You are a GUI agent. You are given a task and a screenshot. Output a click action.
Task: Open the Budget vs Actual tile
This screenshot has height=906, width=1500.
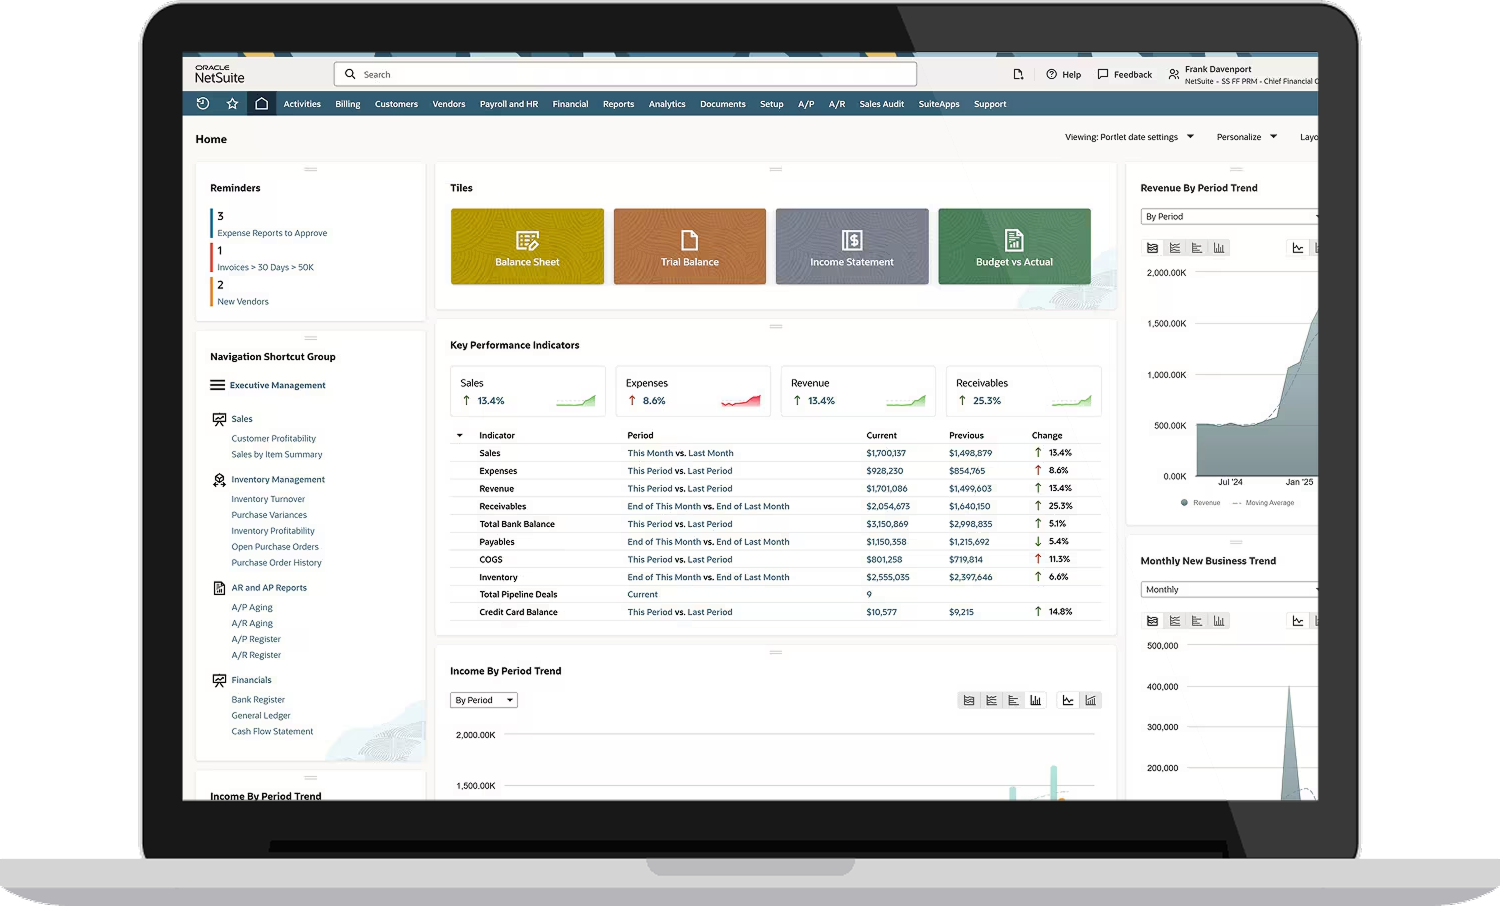[x=1014, y=247]
